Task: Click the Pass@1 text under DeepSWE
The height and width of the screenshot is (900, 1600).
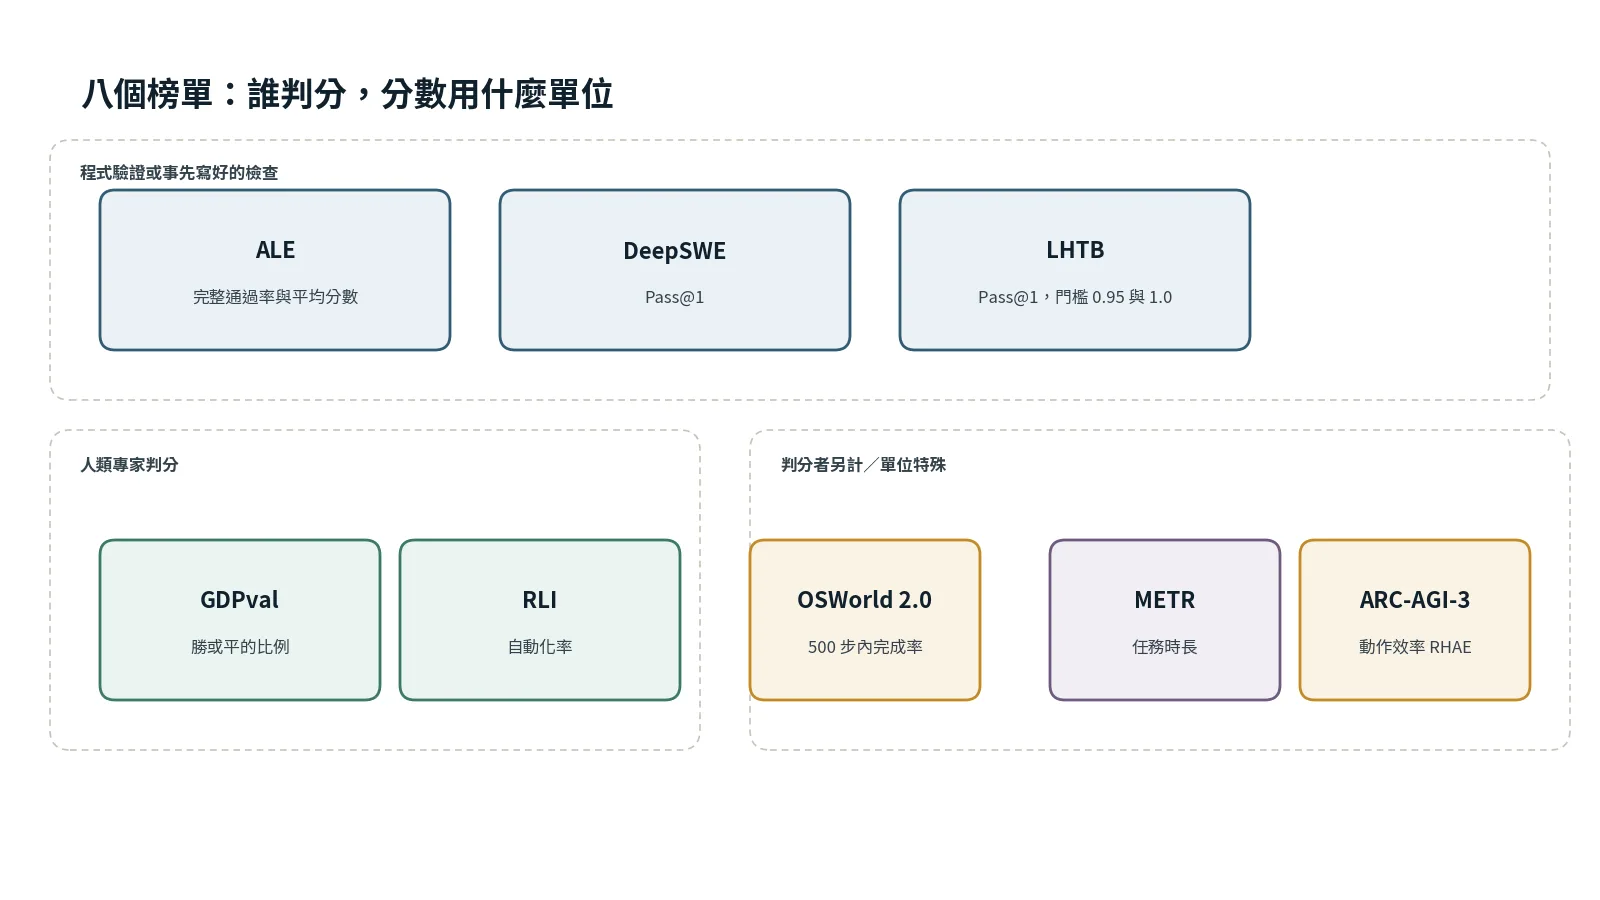Action: [x=675, y=297]
